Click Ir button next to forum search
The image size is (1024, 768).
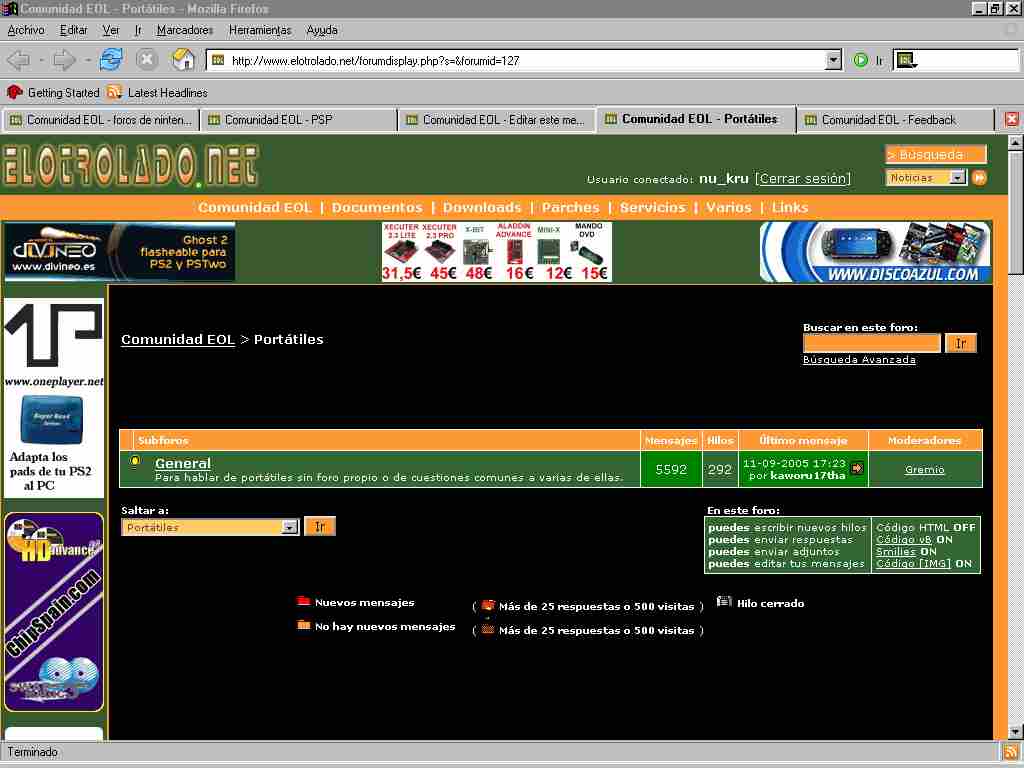961,343
